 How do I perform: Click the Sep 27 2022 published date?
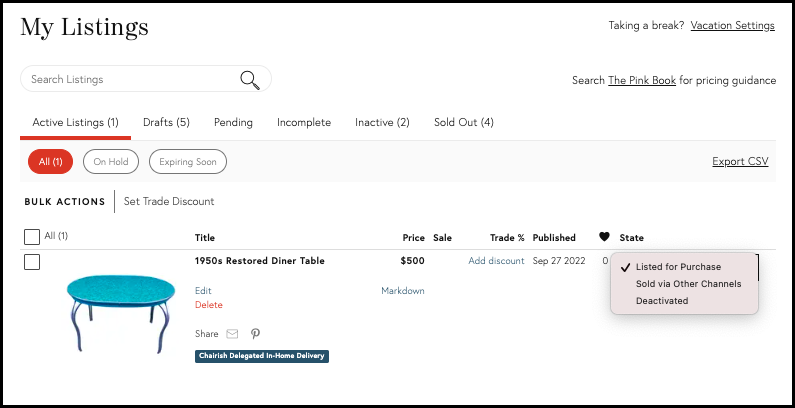click(x=559, y=261)
